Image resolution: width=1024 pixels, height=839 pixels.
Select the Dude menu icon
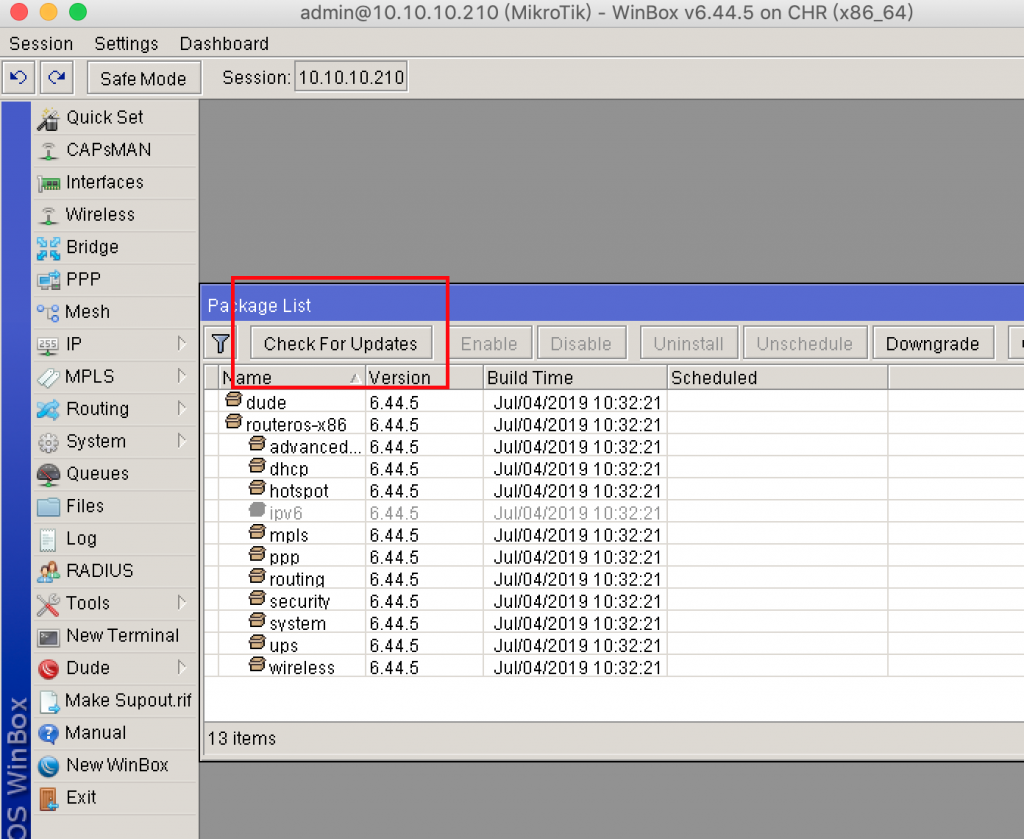coord(48,669)
